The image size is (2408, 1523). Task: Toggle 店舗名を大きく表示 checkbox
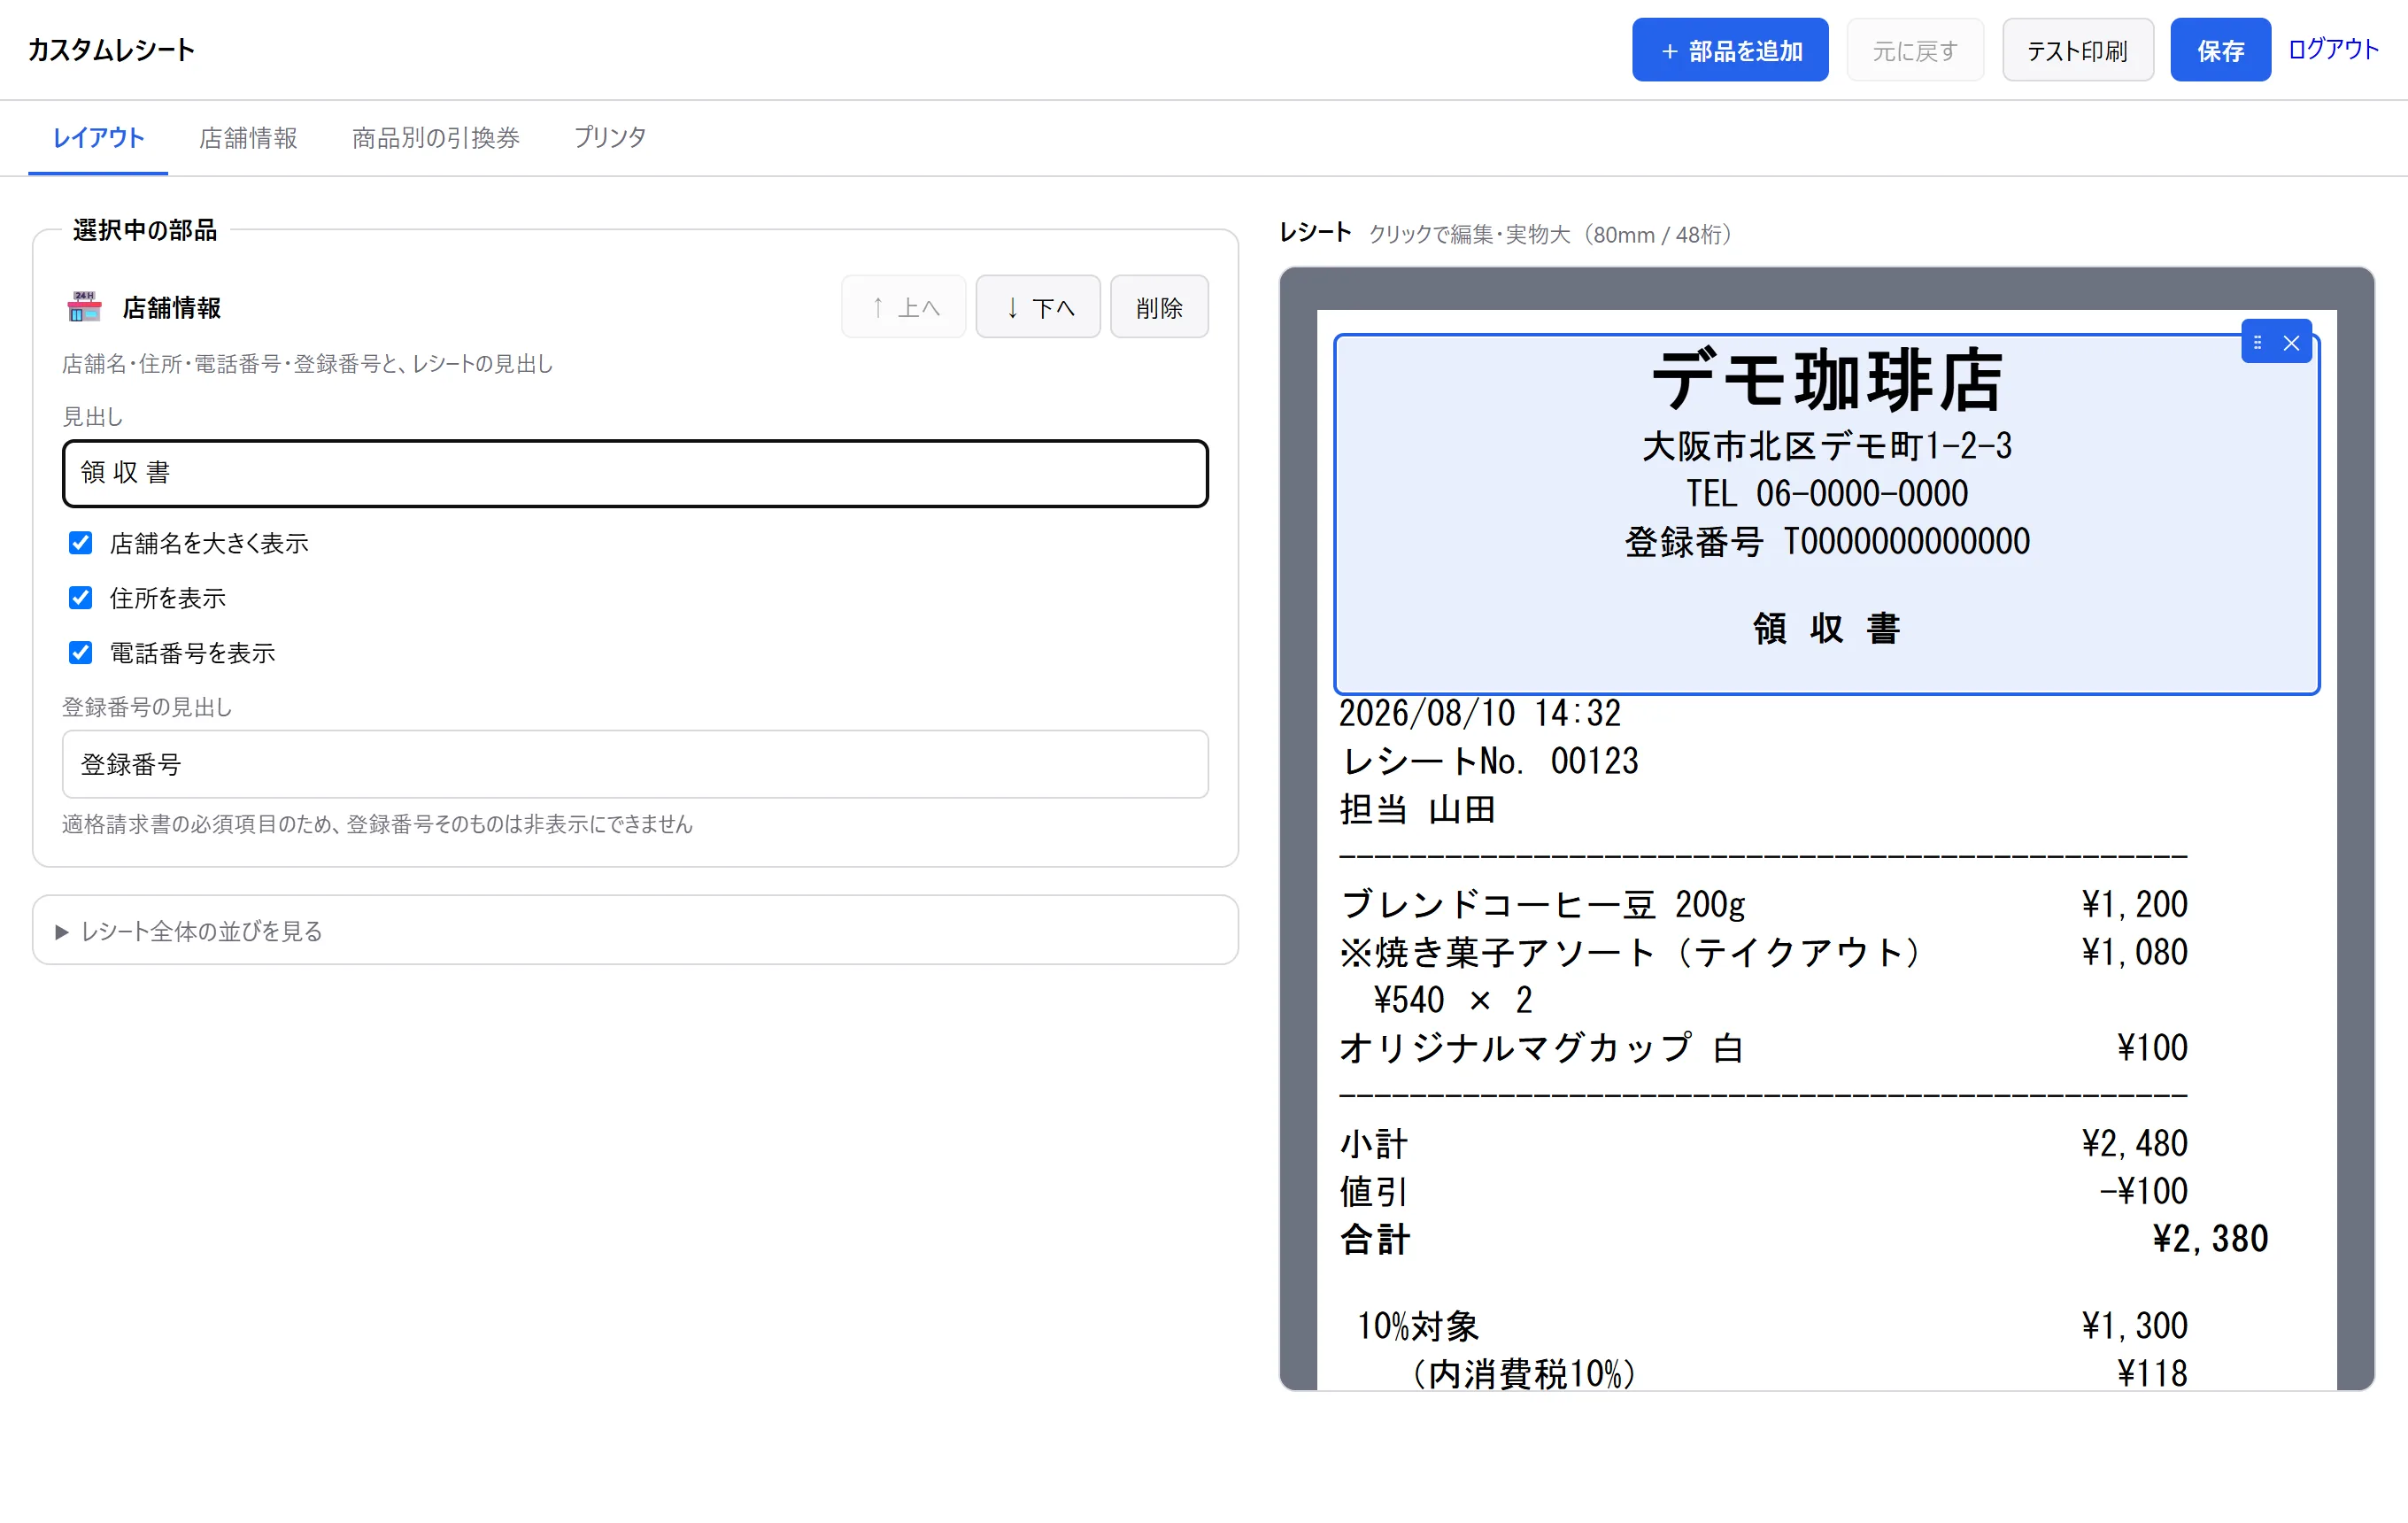[x=81, y=543]
